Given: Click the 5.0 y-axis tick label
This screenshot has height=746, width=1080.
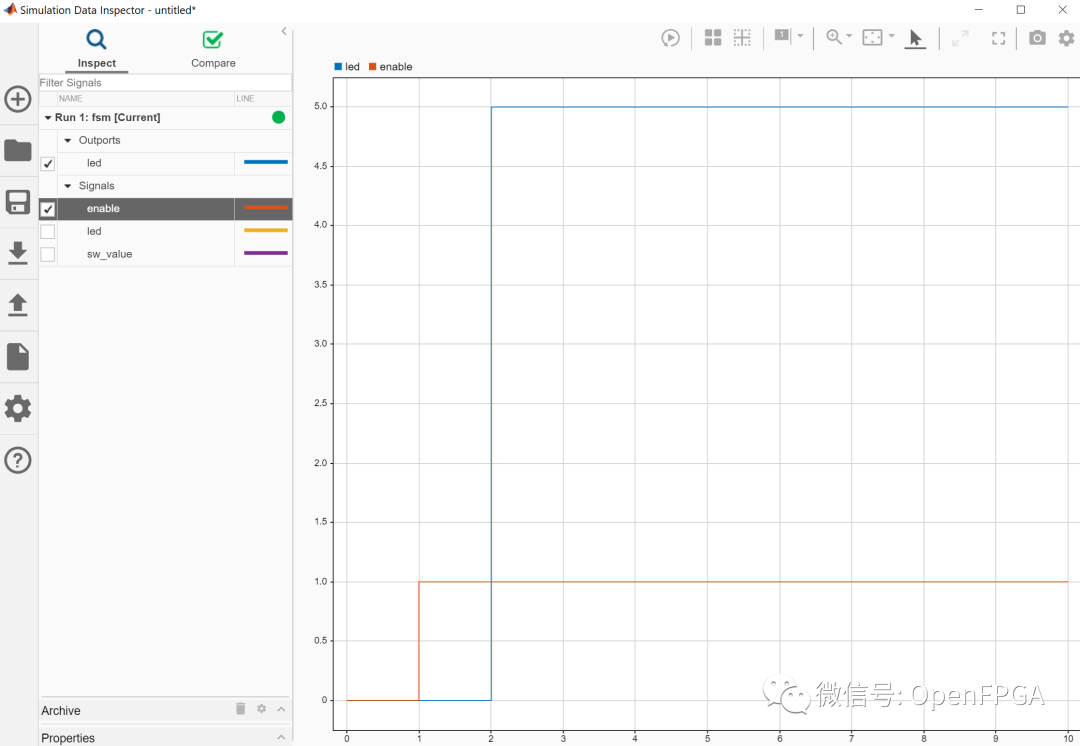Looking at the screenshot, I should click(x=320, y=106).
